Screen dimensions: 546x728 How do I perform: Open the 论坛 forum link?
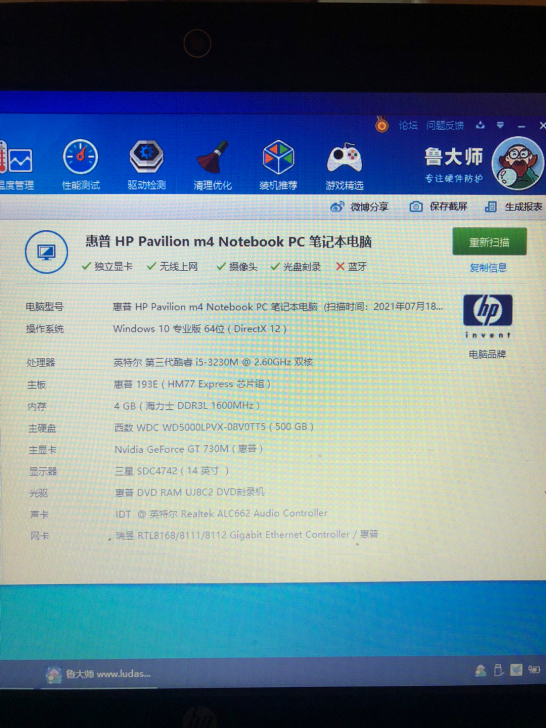[408, 125]
